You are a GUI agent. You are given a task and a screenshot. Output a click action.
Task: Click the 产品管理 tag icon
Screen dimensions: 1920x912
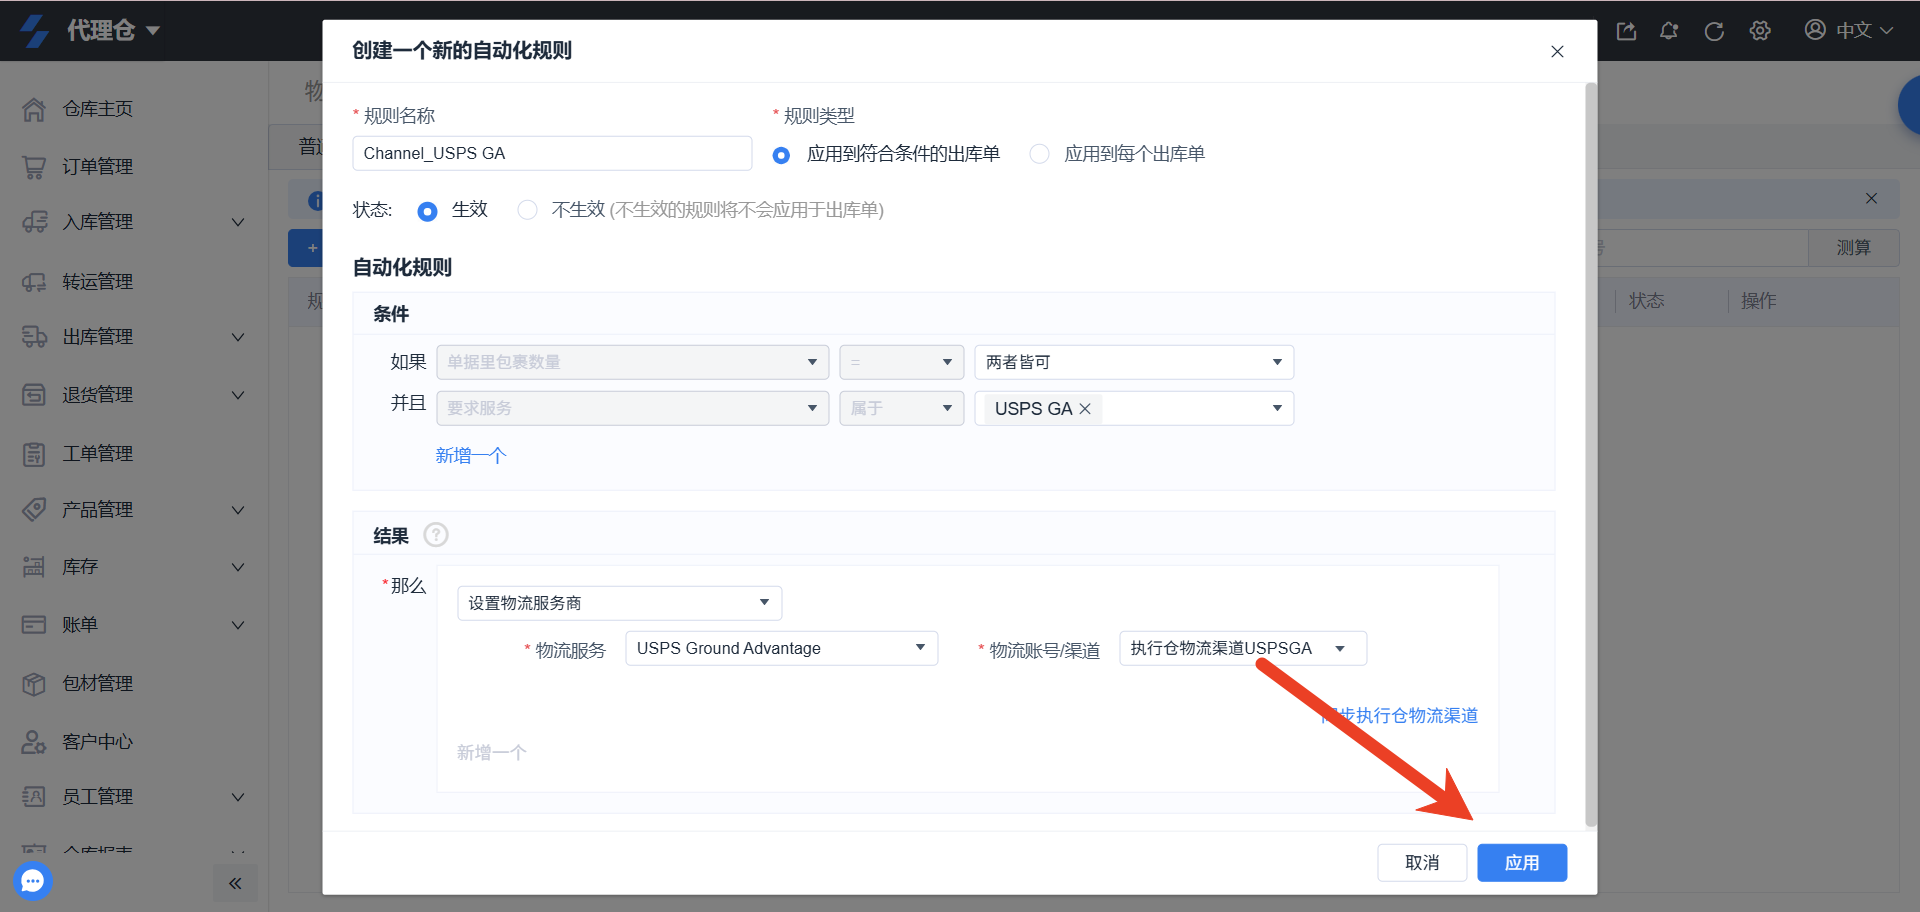pos(34,510)
